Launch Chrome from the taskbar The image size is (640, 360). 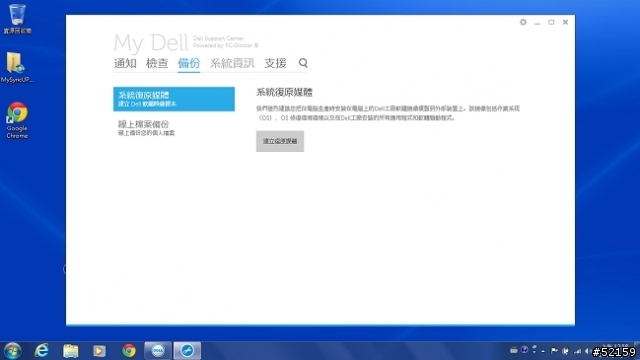click(129, 351)
